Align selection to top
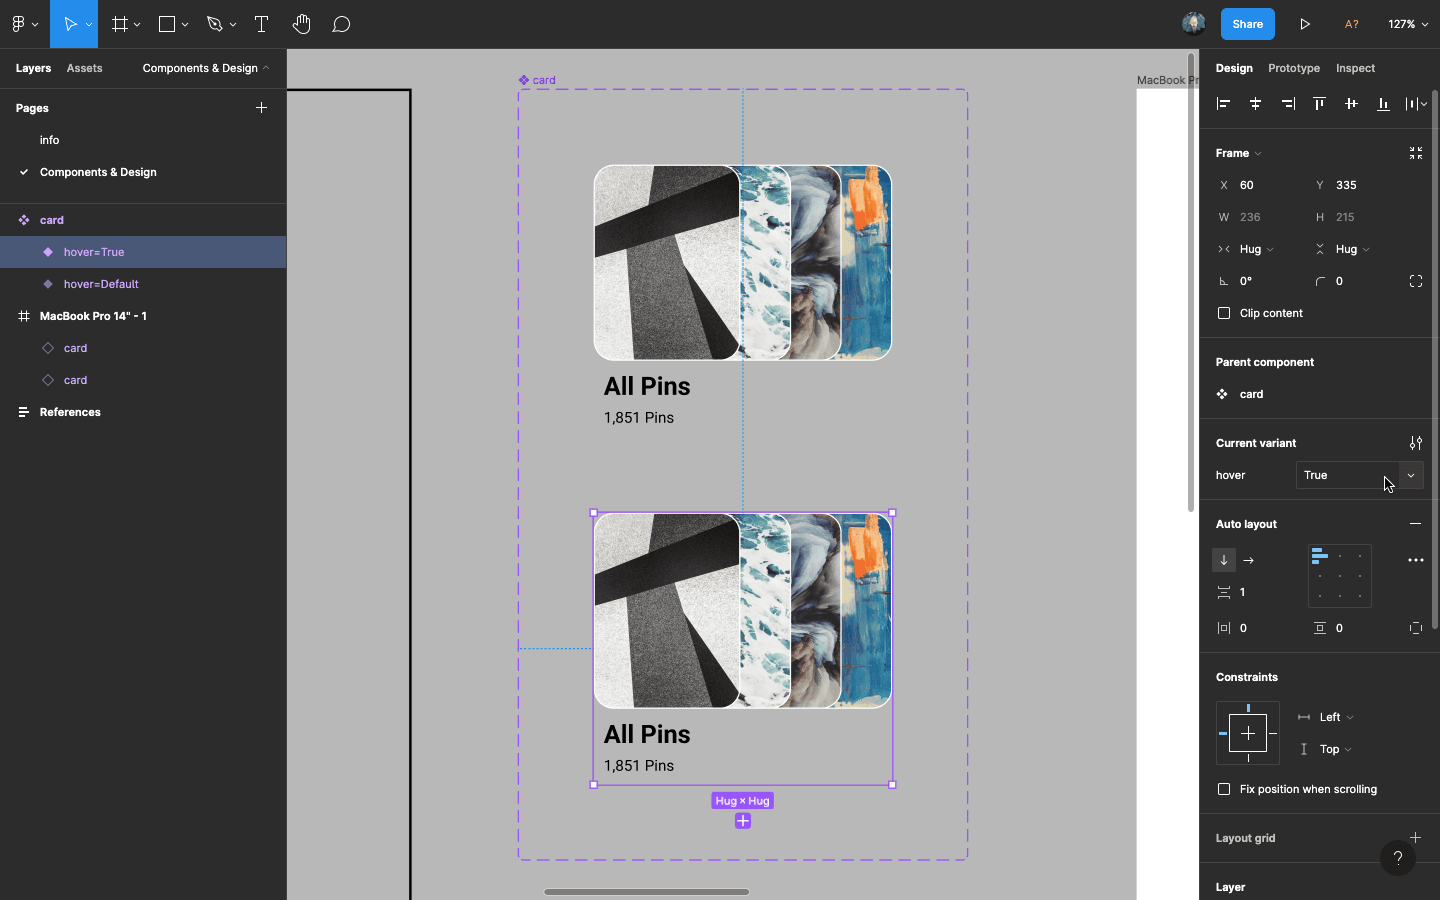The image size is (1440, 900). [1319, 103]
